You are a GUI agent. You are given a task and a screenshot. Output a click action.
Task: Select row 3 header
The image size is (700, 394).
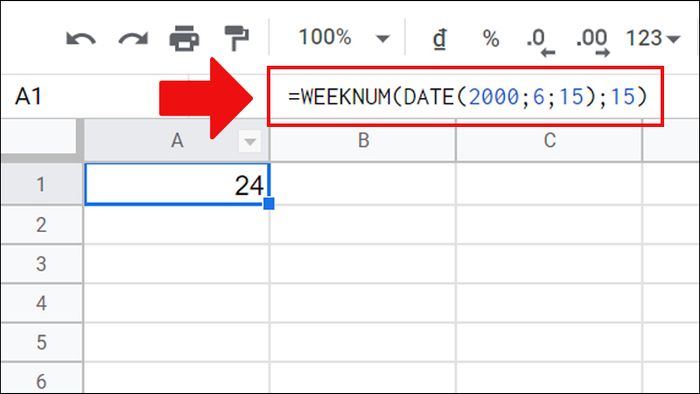(41, 264)
